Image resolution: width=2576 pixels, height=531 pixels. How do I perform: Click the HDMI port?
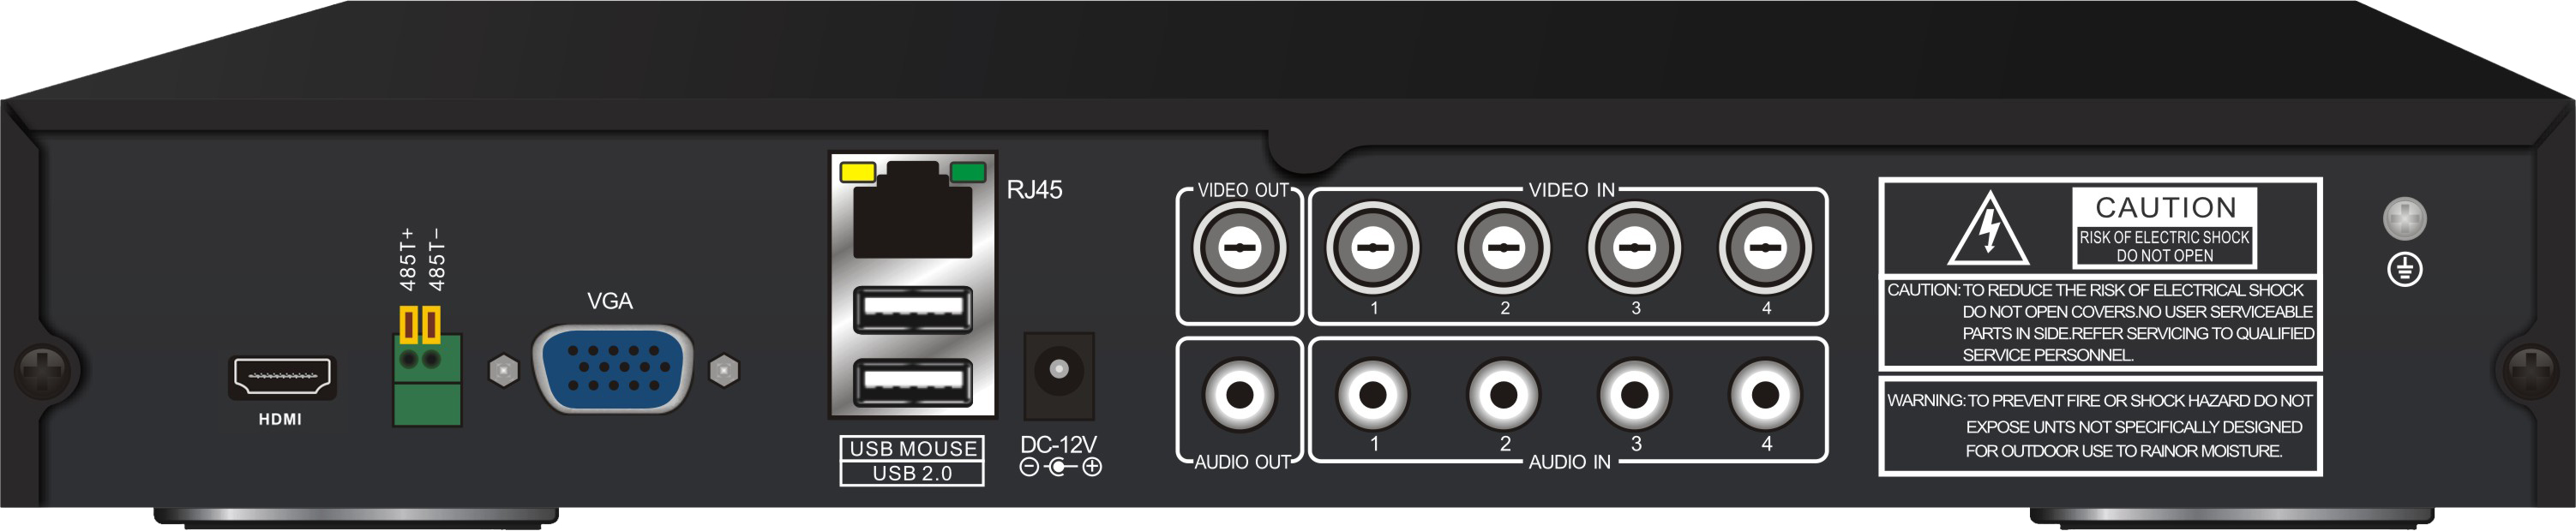[x=282, y=378]
